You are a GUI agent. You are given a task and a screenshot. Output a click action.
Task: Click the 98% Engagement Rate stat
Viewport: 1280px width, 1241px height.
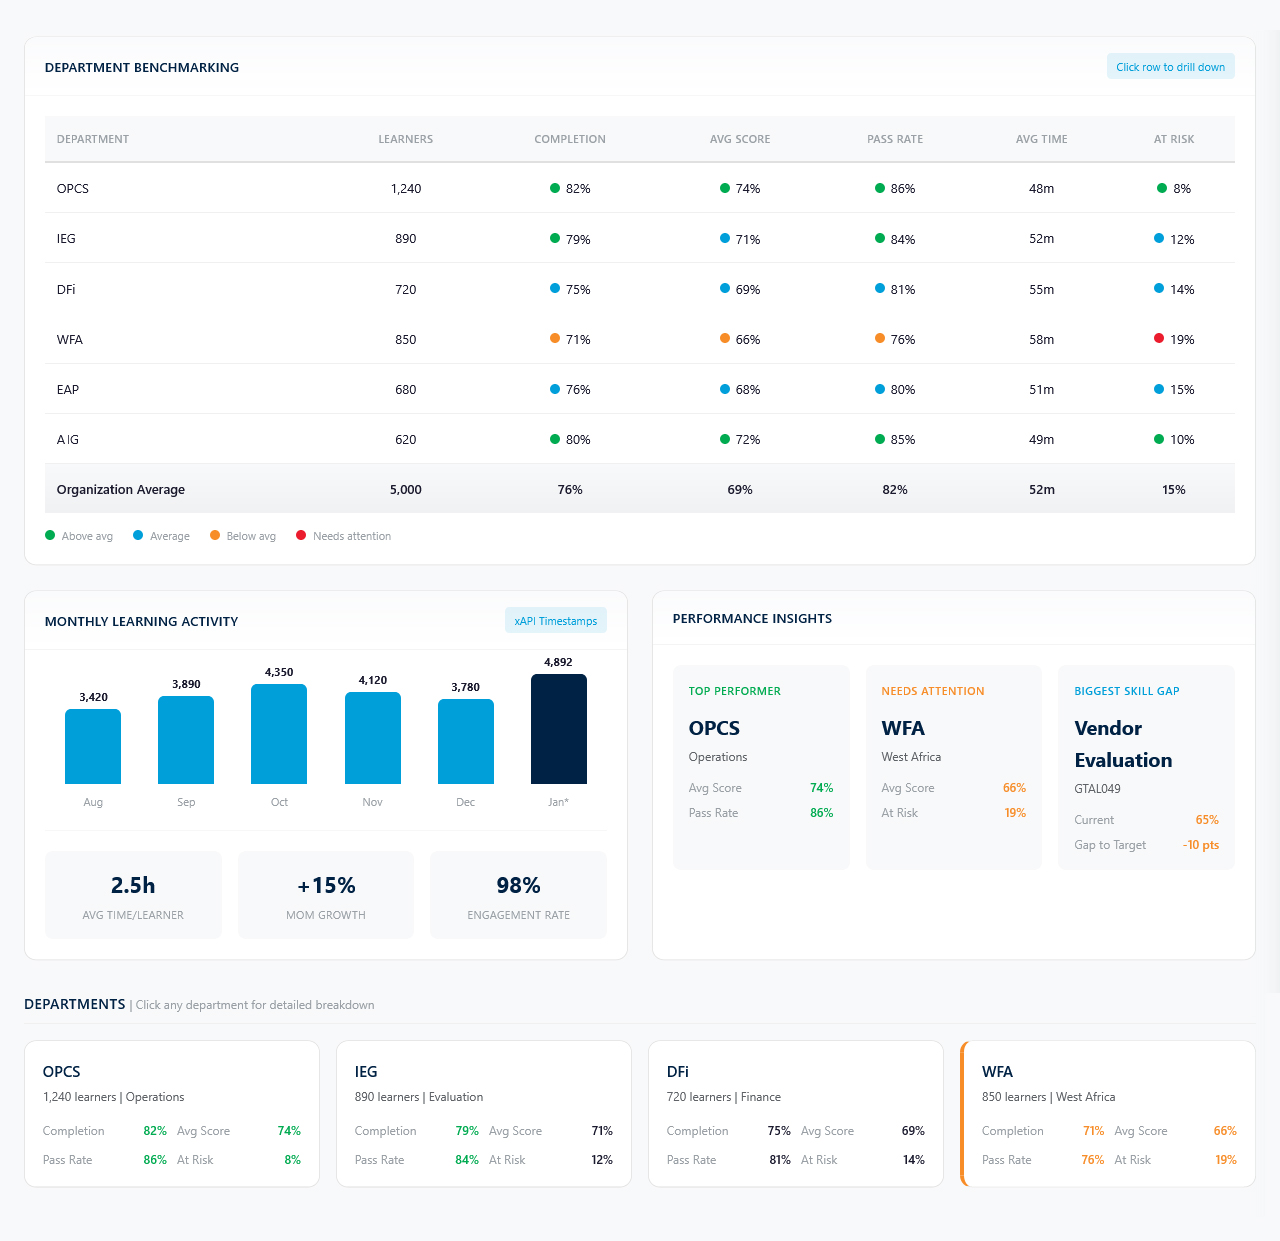pos(518,894)
